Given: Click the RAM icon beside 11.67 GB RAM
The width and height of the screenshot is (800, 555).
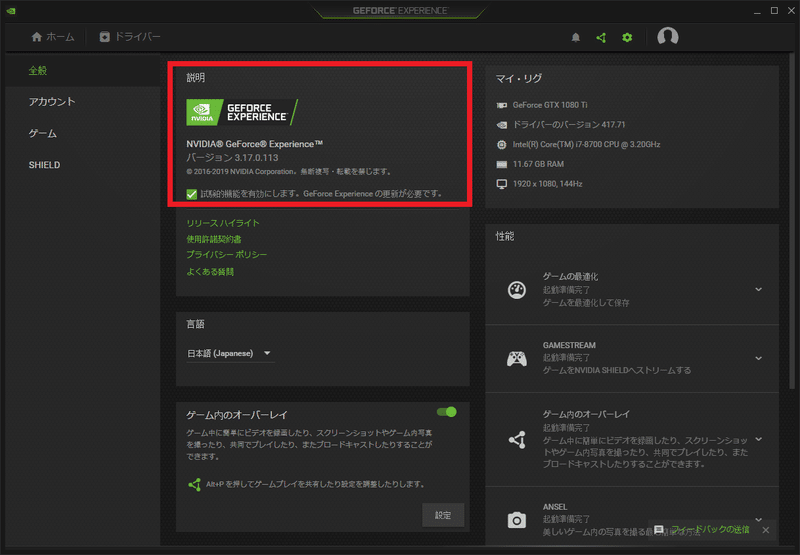Looking at the screenshot, I should click(502, 164).
